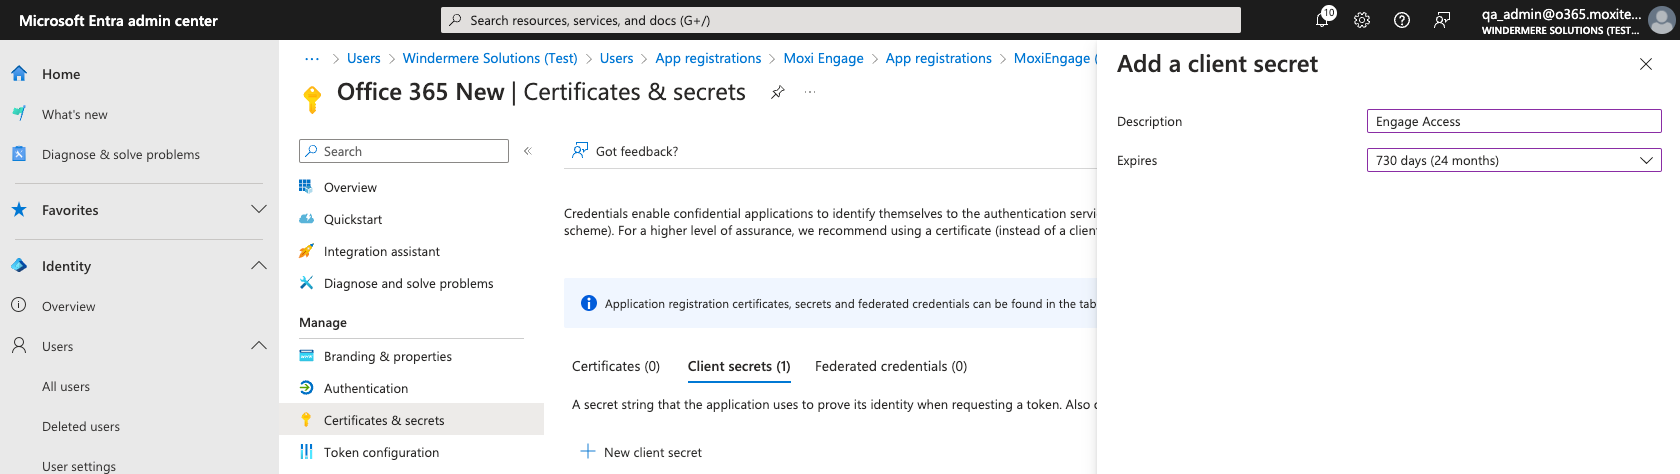Open Deleted users in sidebar
The image size is (1680, 474).
tap(81, 426)
